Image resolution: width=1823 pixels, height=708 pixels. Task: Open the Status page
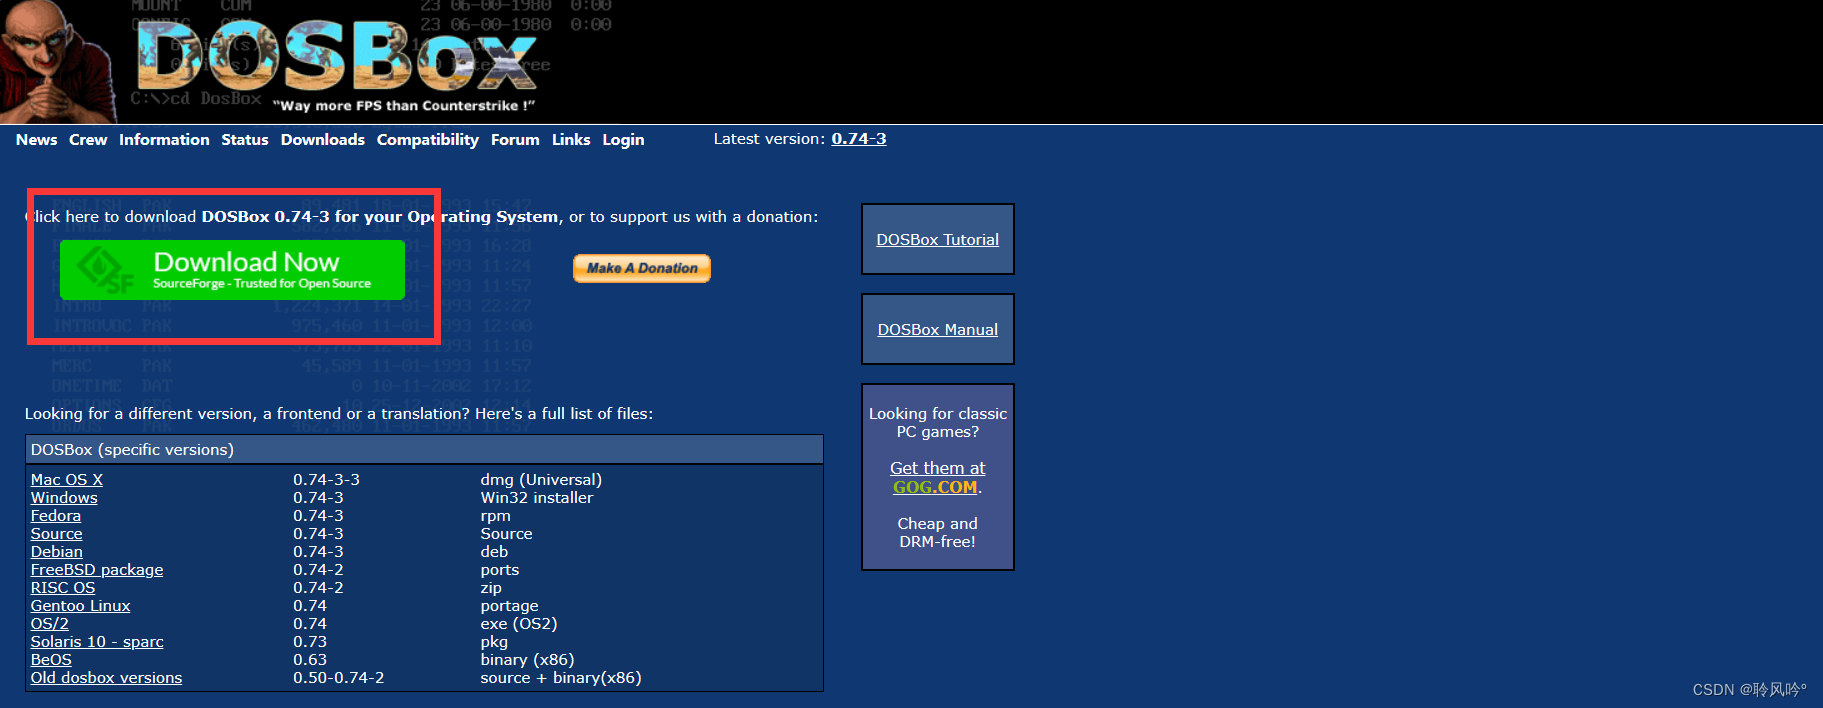(245, 140)
